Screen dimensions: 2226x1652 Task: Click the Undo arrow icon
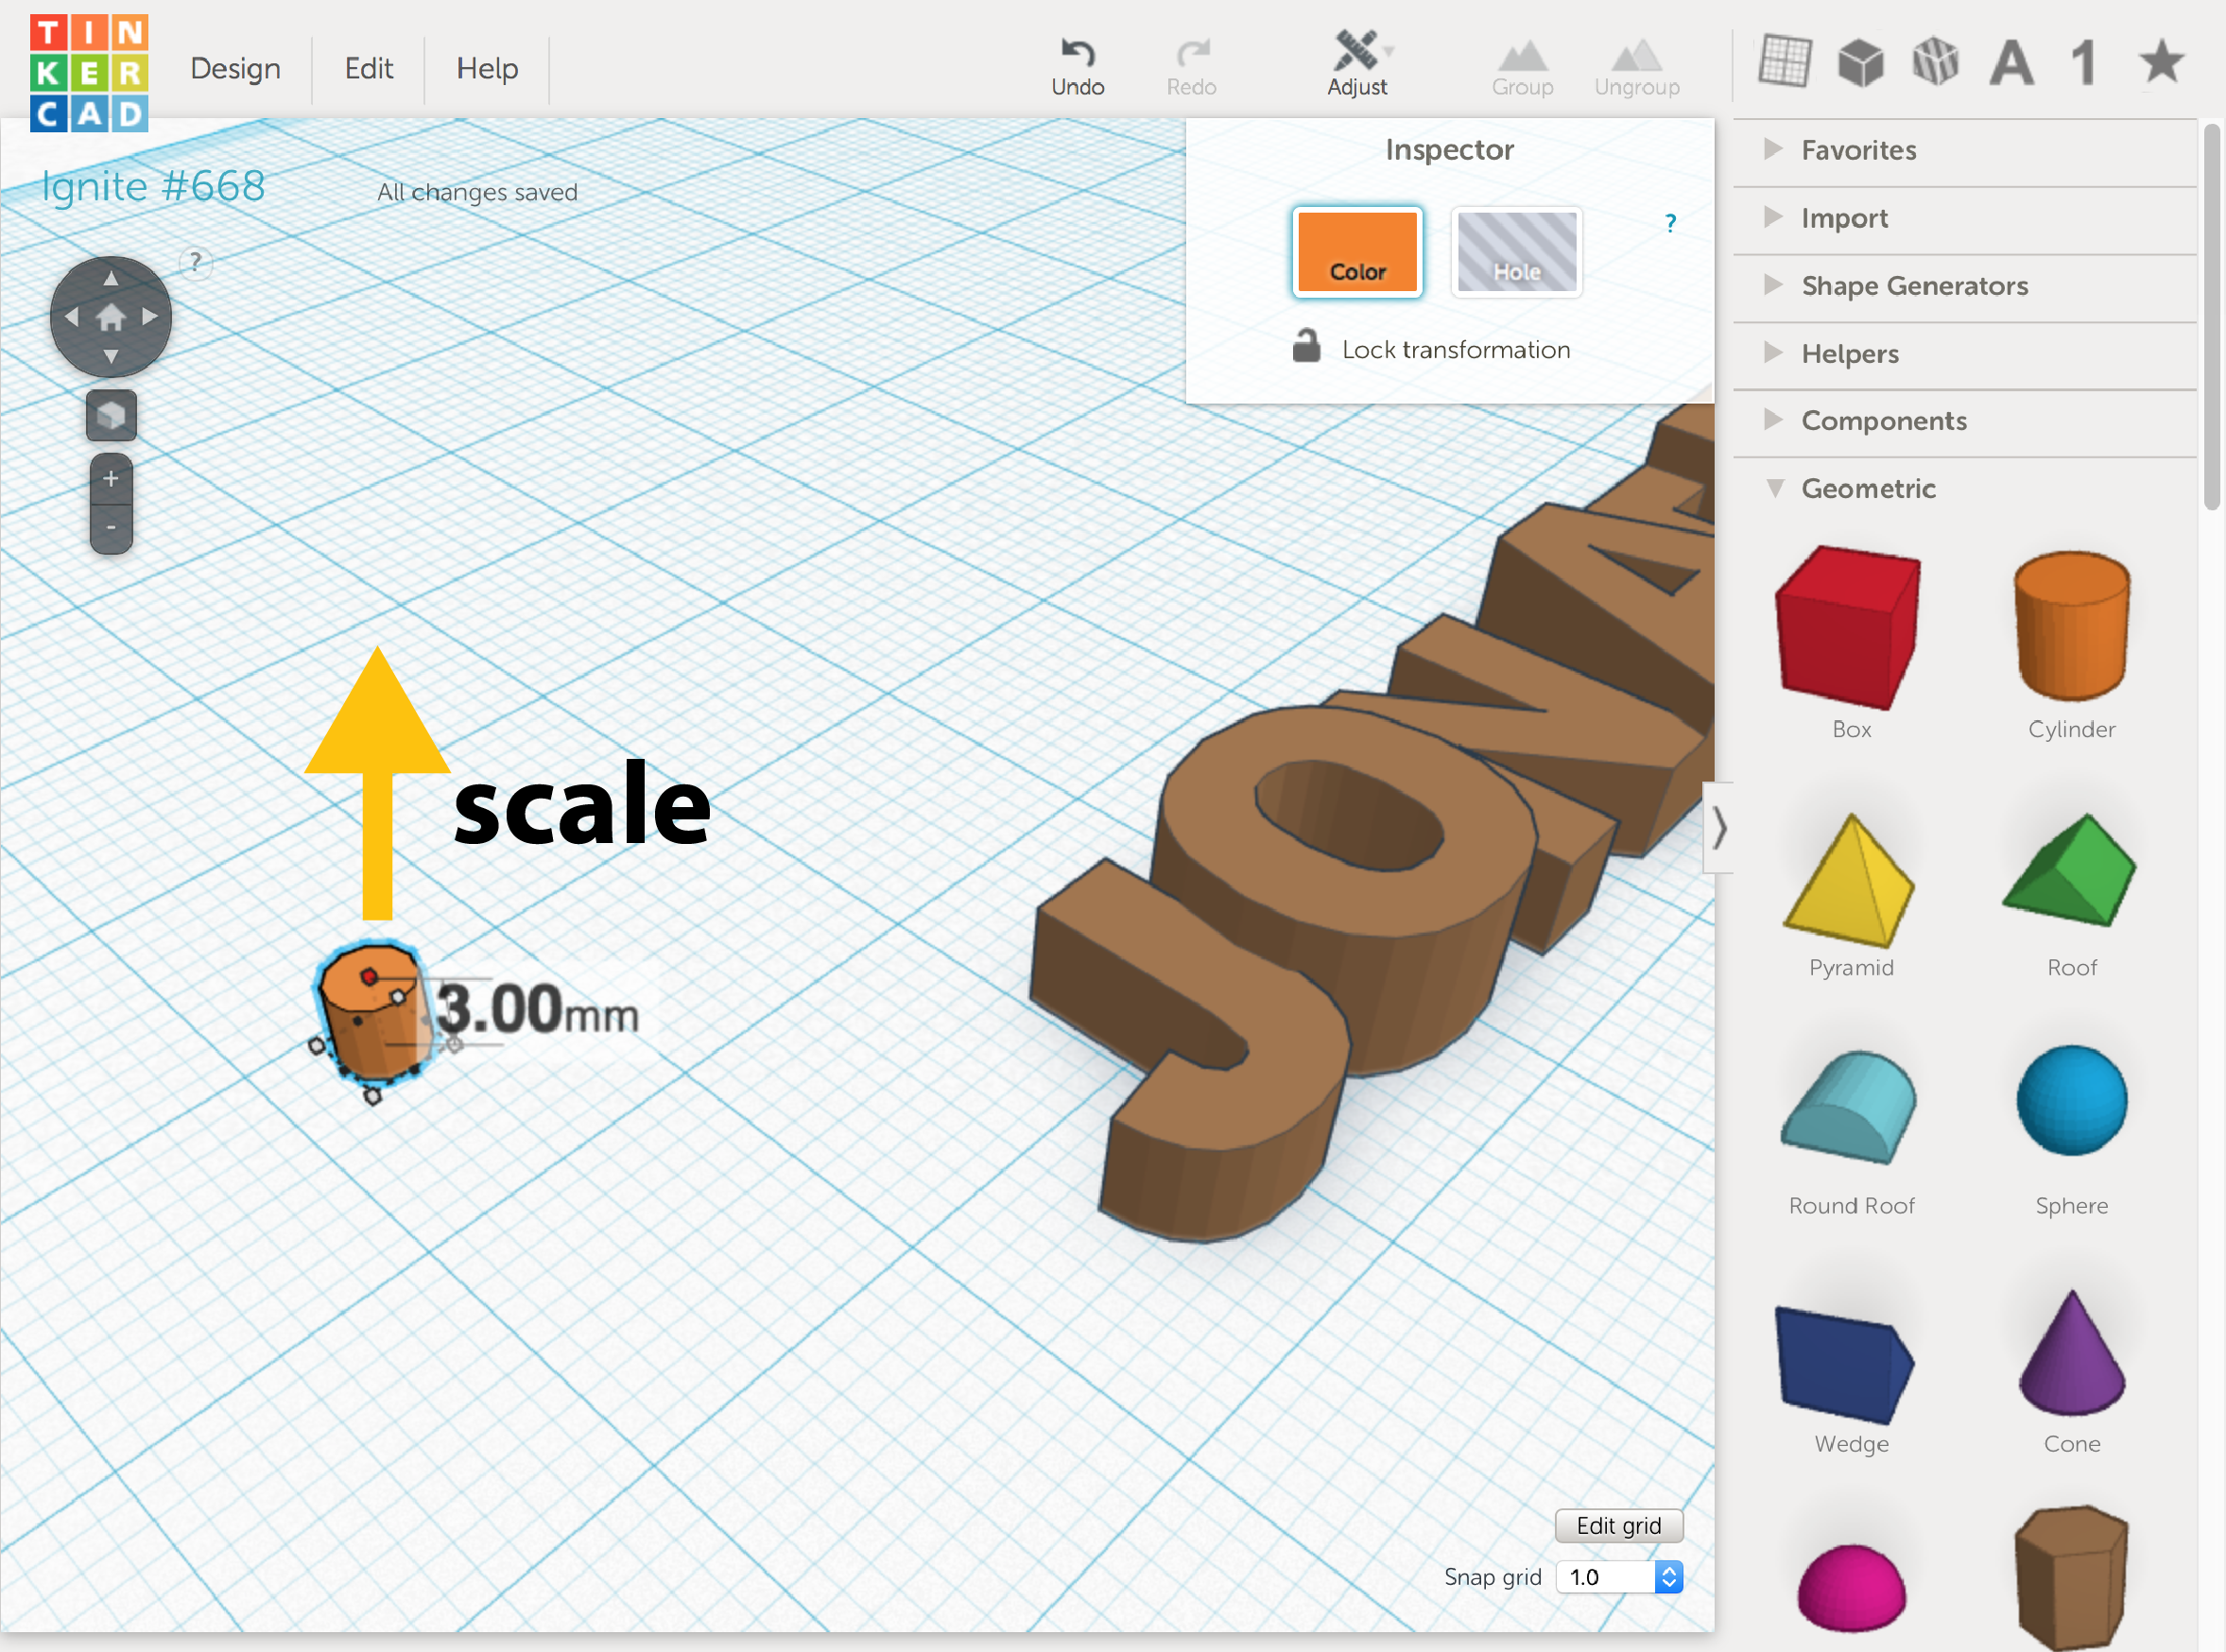[1077, 52]
